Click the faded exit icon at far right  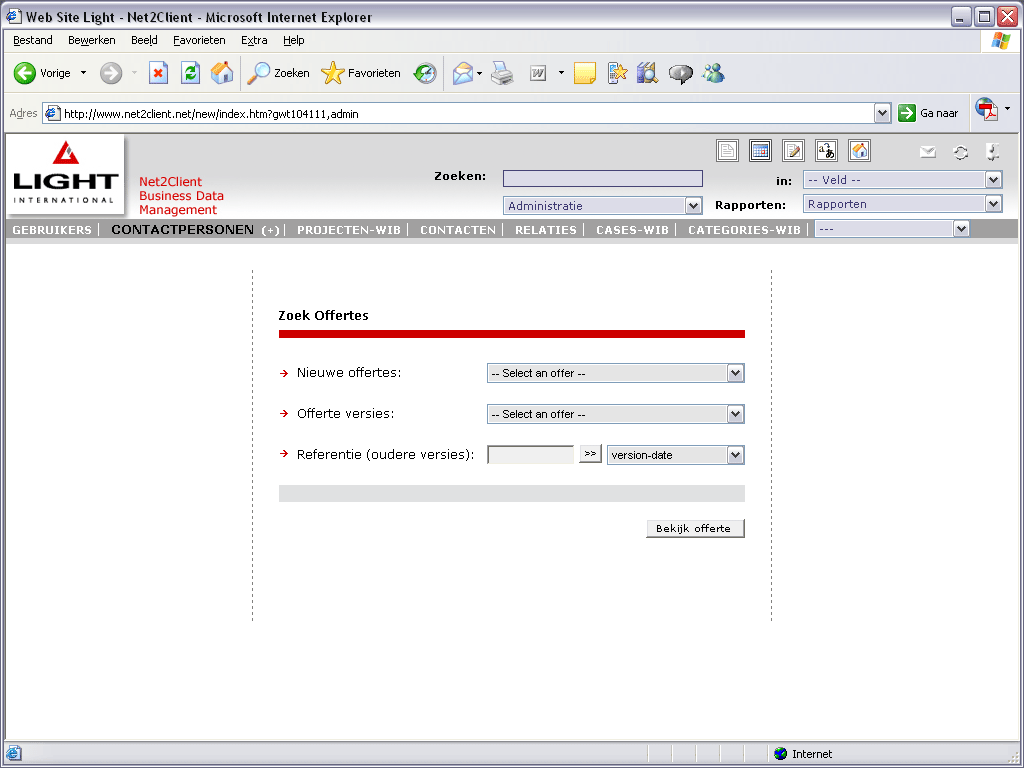(x=993, y=152)
